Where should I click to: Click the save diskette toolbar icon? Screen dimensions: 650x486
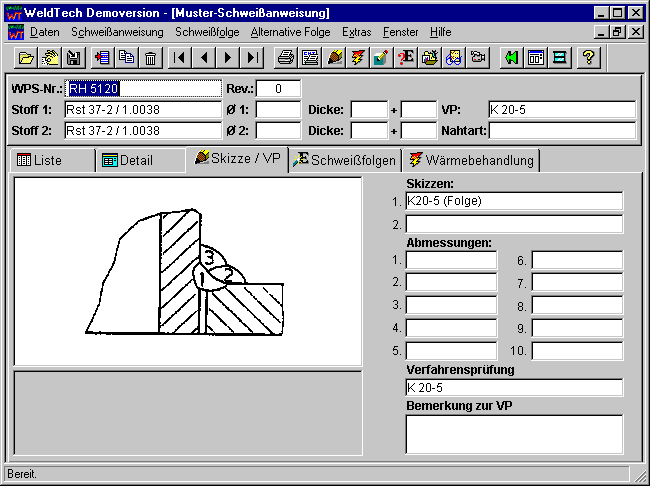(x=73, y=57)
